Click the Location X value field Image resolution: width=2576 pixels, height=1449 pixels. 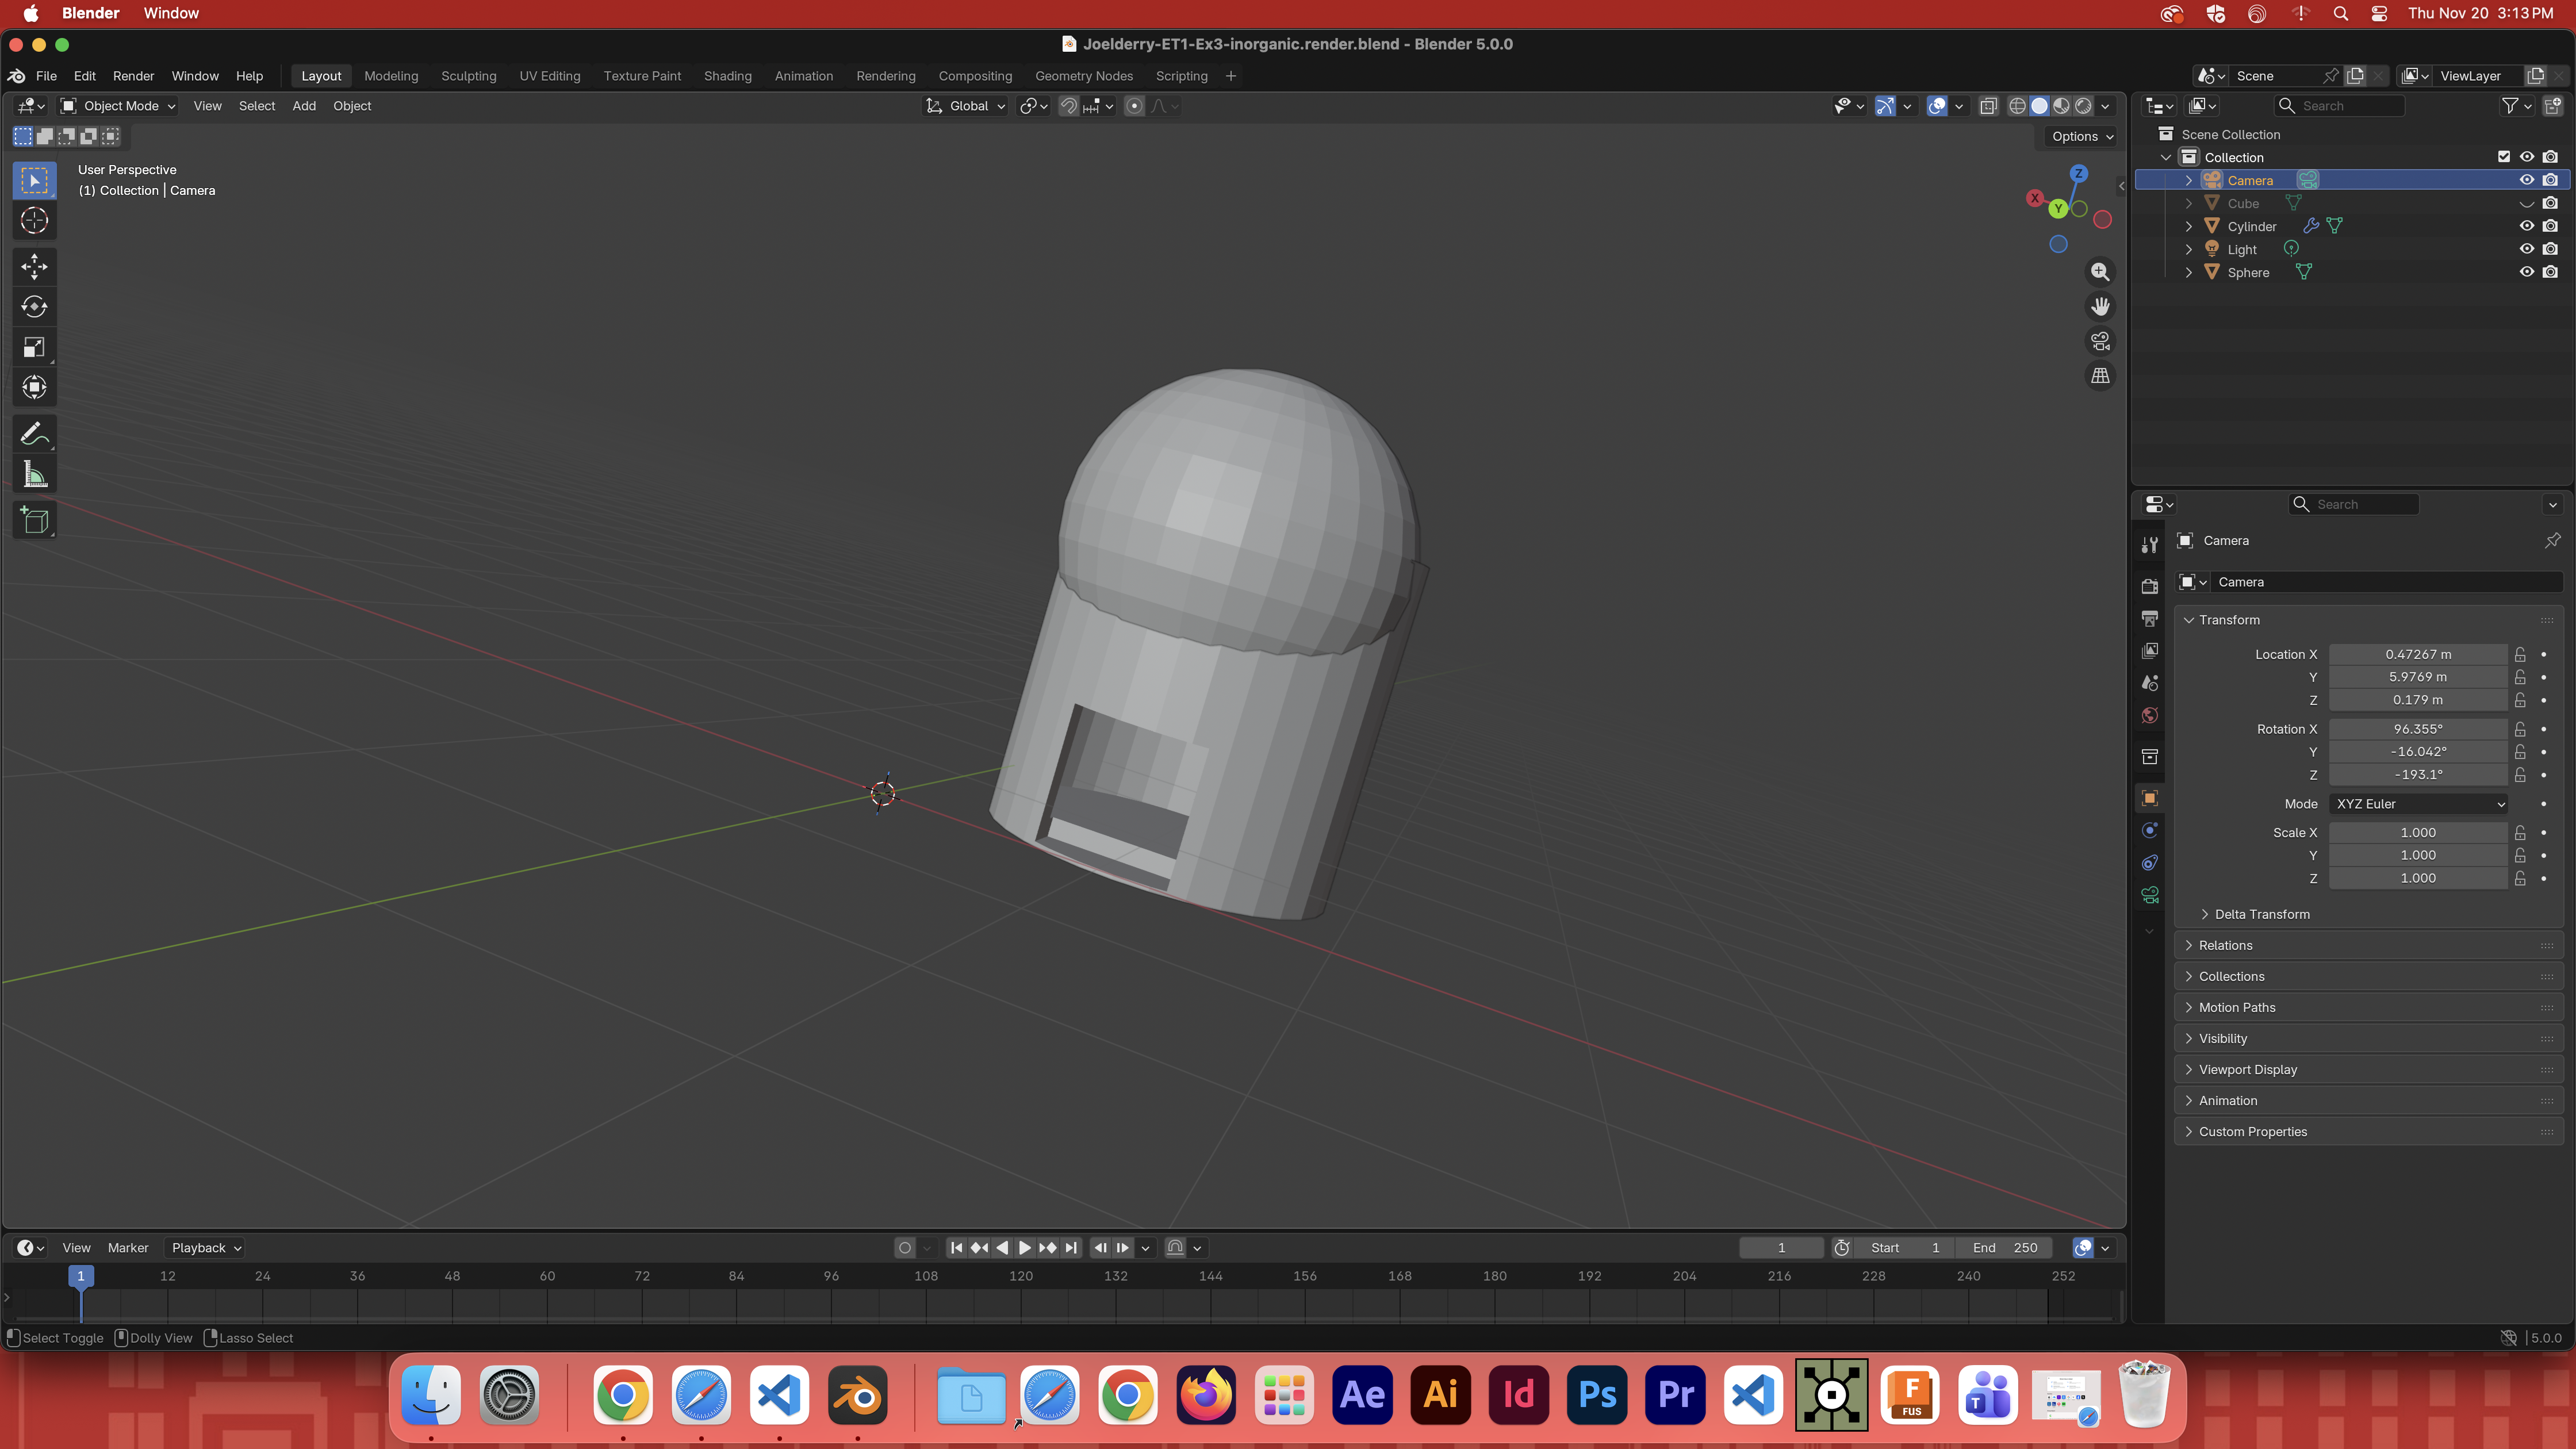(x=2417, y=654)
